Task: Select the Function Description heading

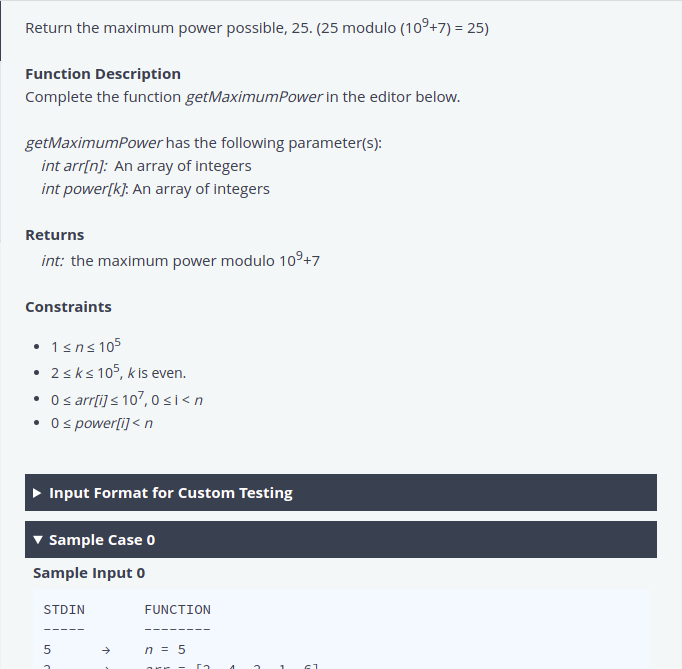Action: (x=103, y=74)
